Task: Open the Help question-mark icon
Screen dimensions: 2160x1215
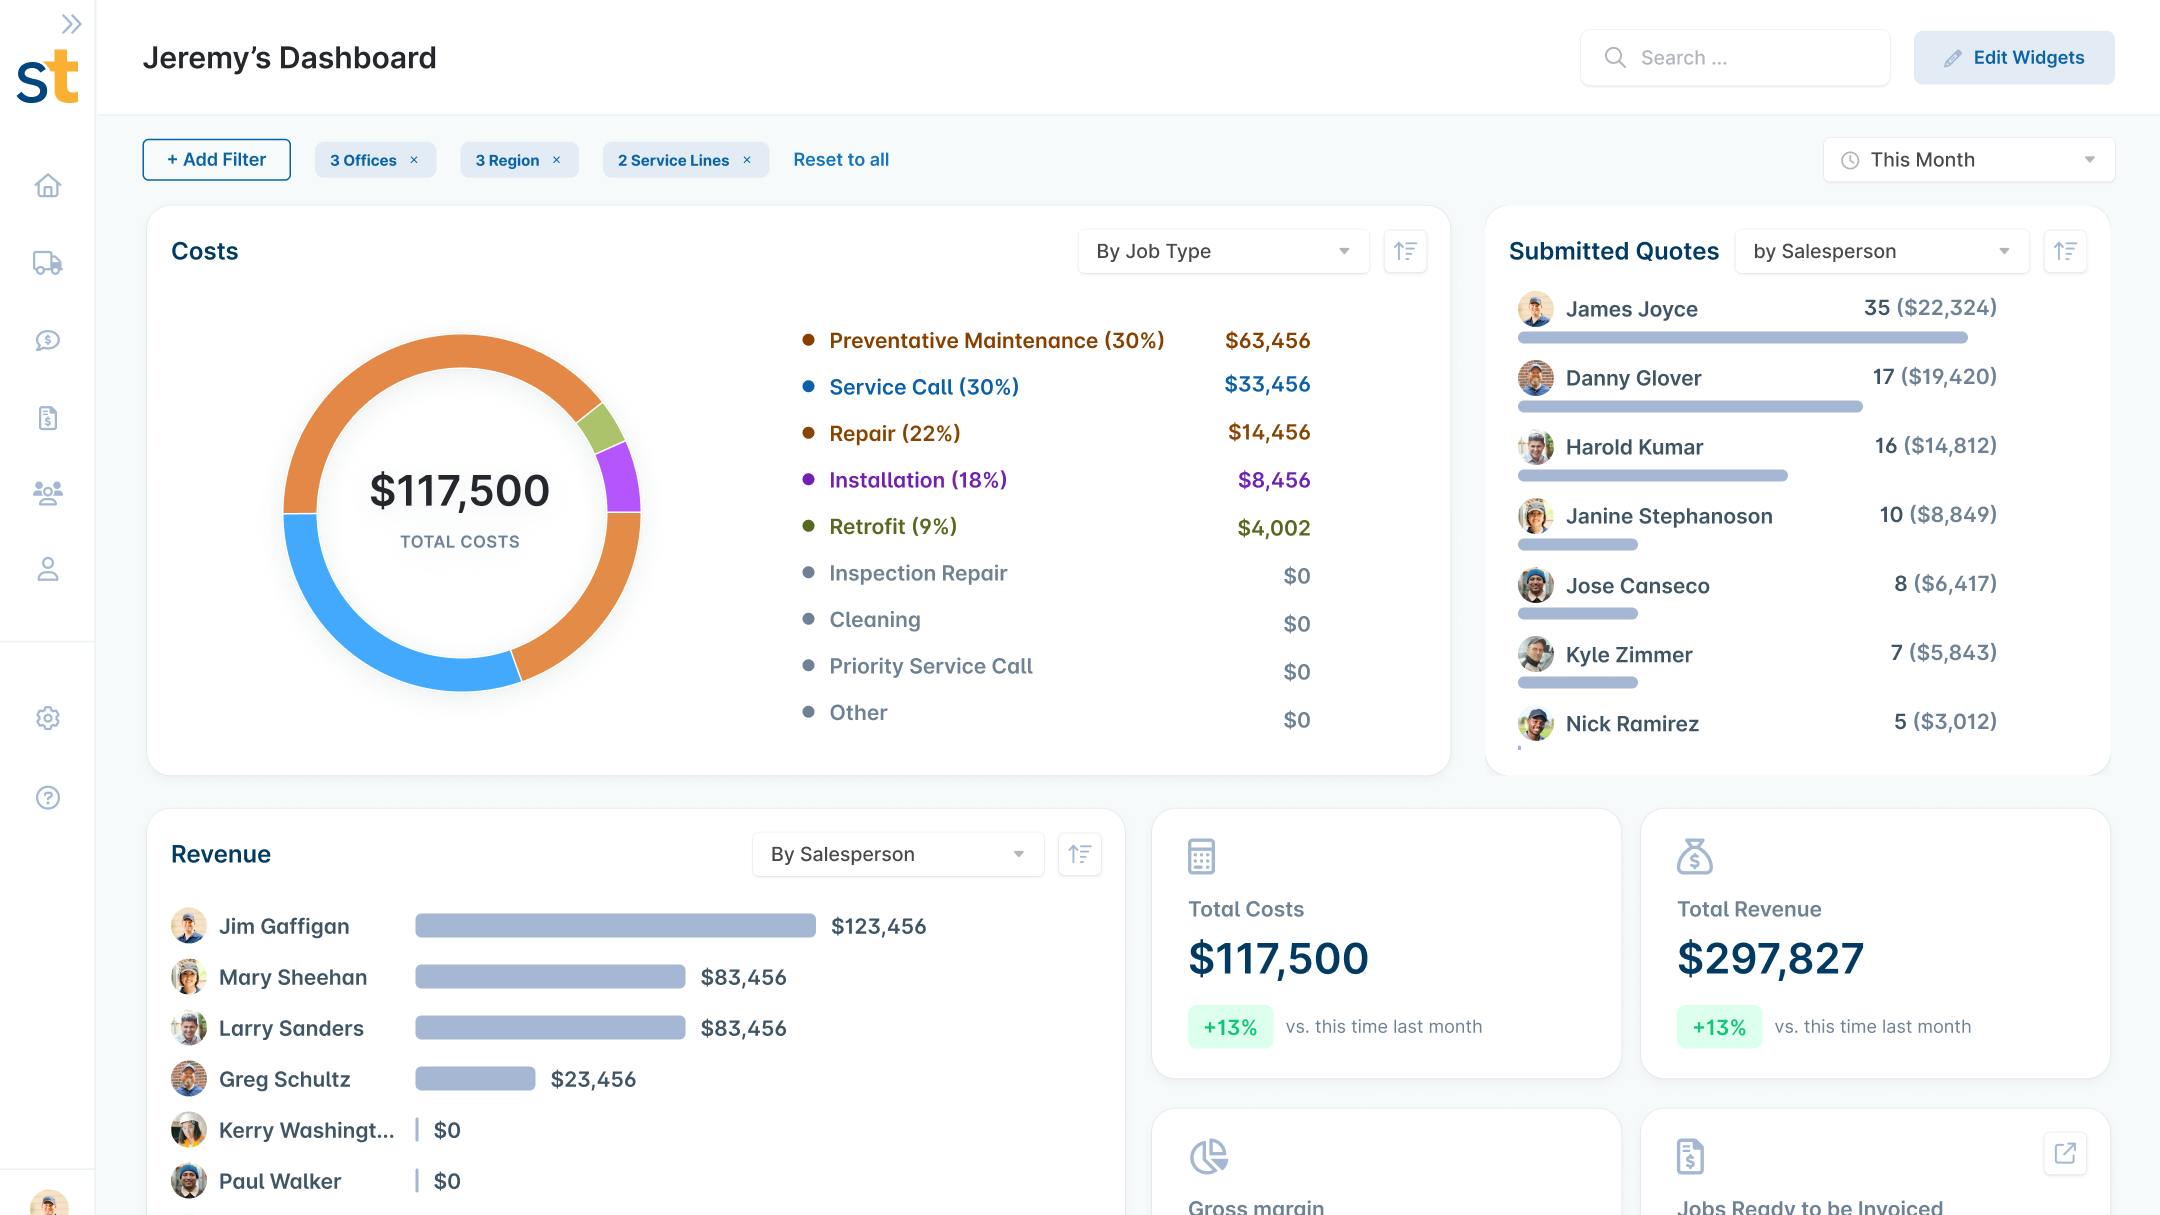Action: pyautogui.click(x=47, y=797)
